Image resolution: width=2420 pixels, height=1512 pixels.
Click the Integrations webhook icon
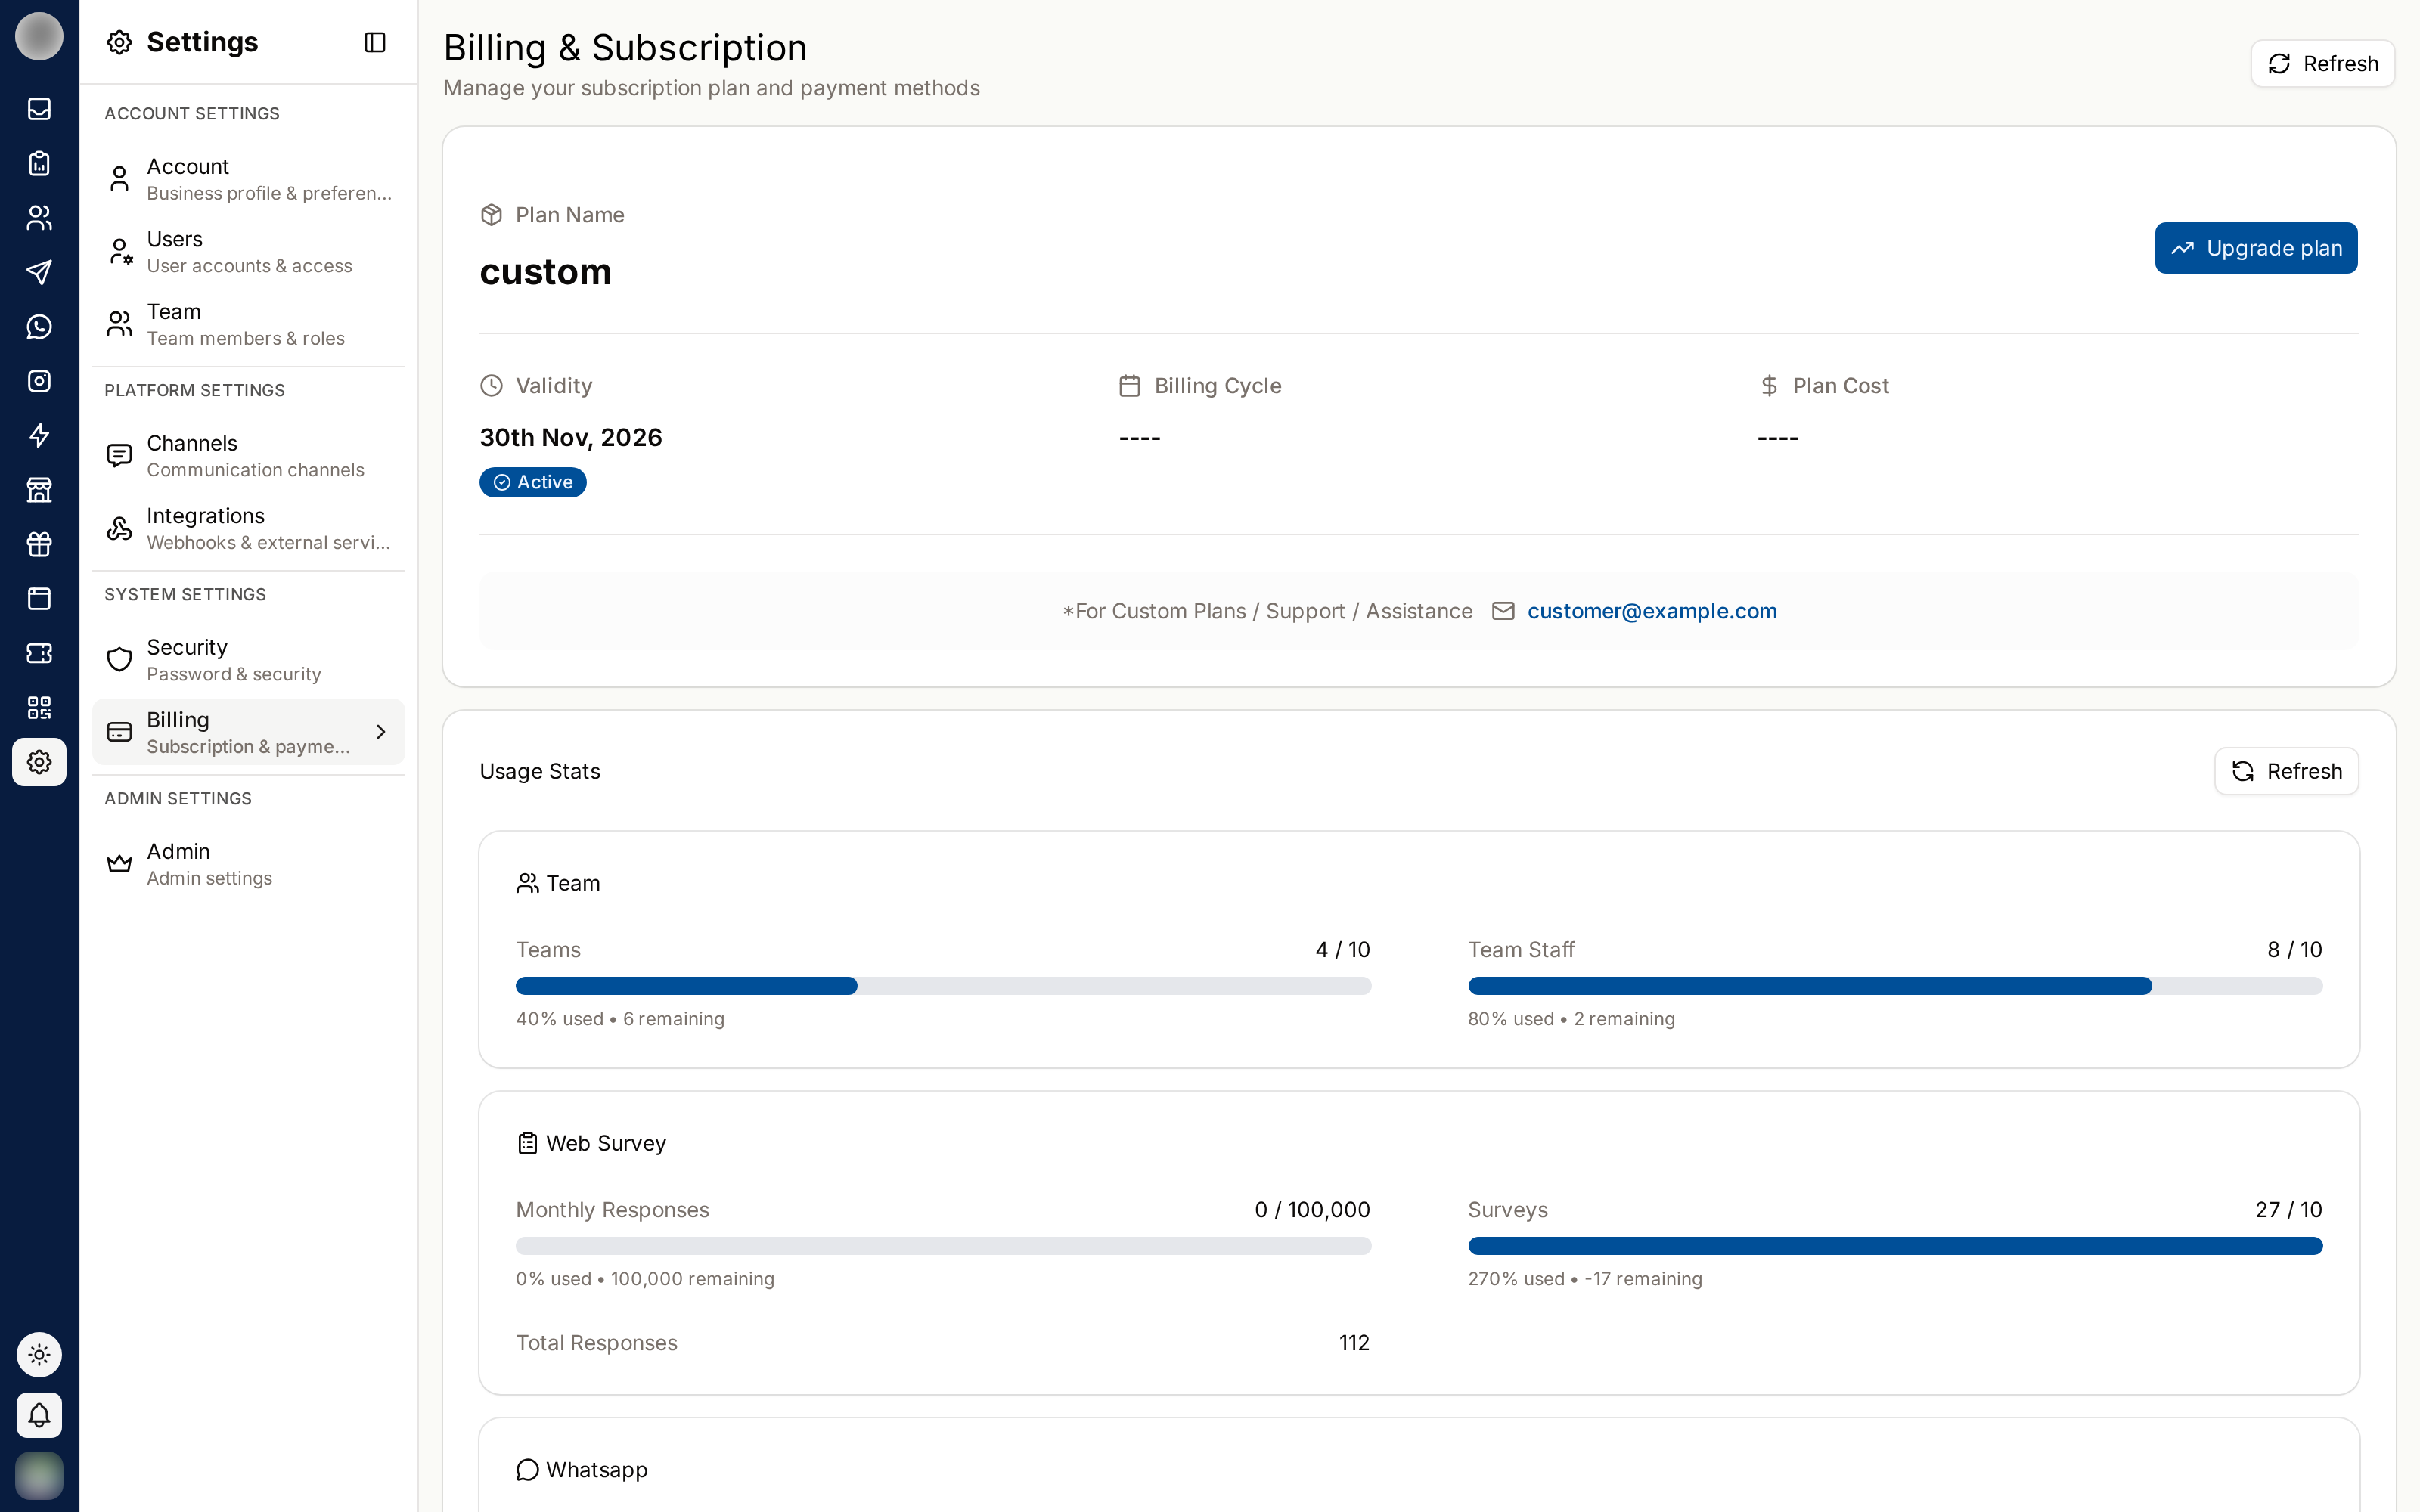(x=119, y=528)
